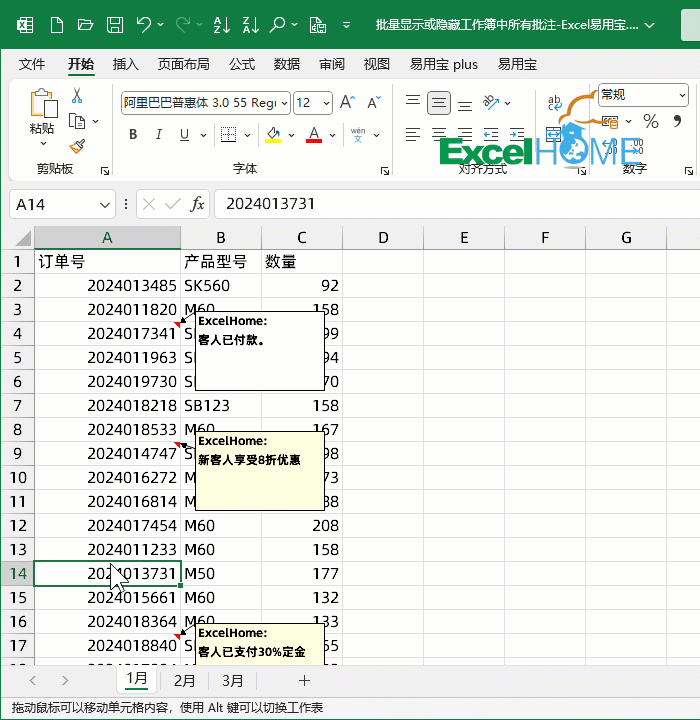Image resolution: width=700 pixels, height=720 pixels.
Task: Expand Quick Access Toolbar customize menu
Action: click(x=346, y=24)
